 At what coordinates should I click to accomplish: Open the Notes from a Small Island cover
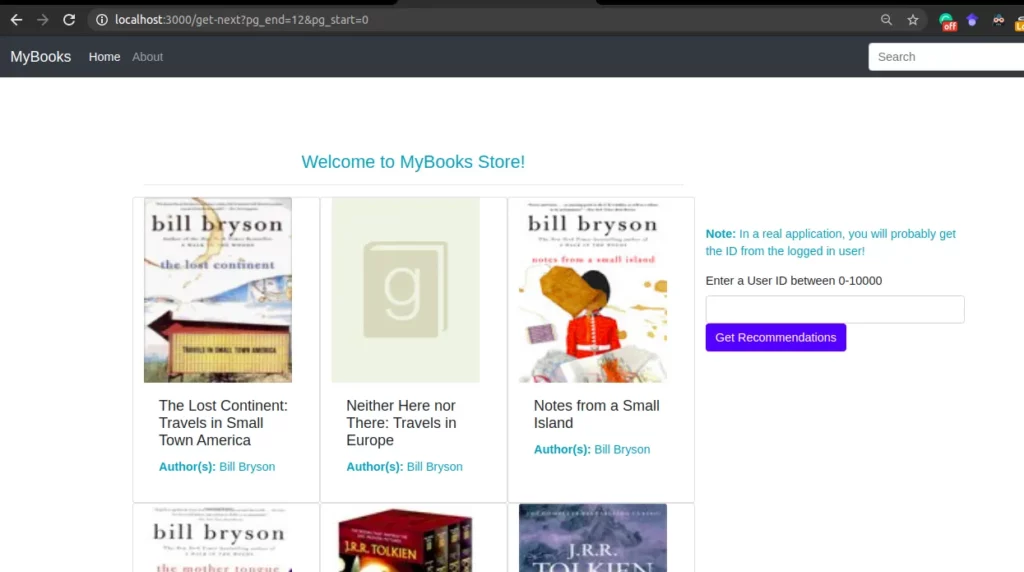pyautogui.click(x=593, y=290)
